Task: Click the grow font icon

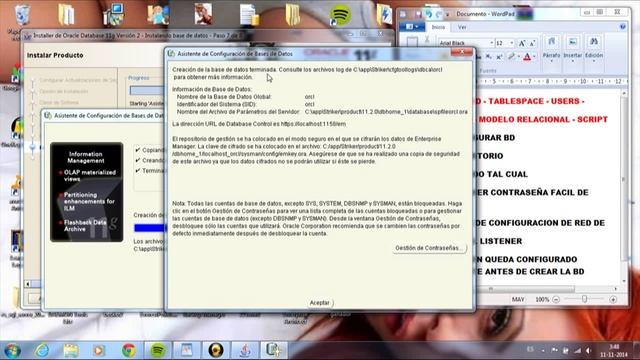Action: (522, 43)
